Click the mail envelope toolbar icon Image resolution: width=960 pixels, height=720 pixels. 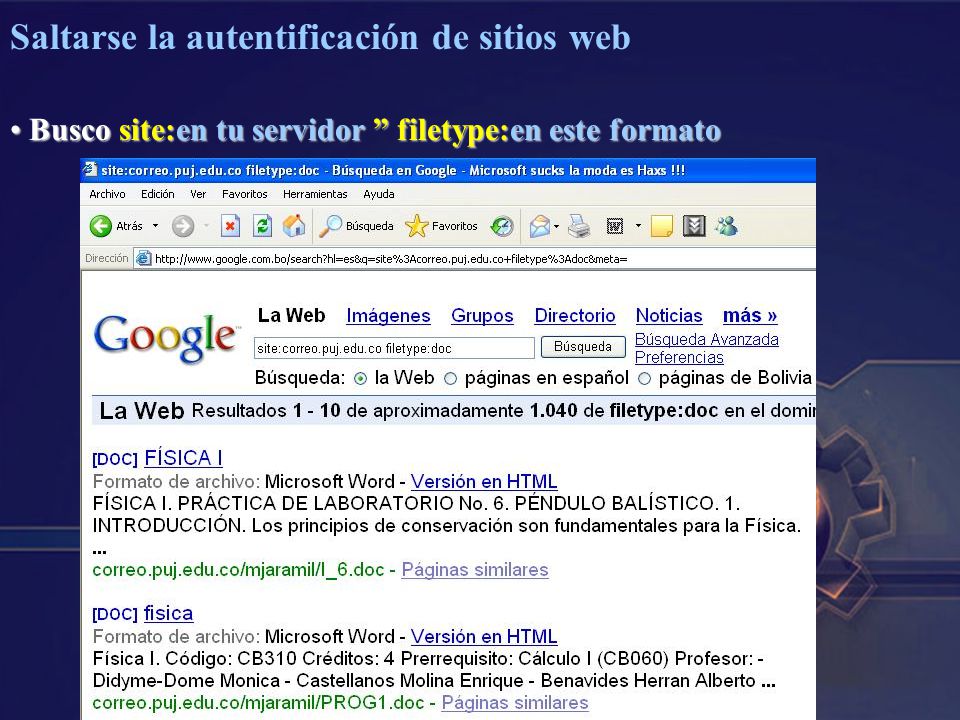(x=539, y=226)
